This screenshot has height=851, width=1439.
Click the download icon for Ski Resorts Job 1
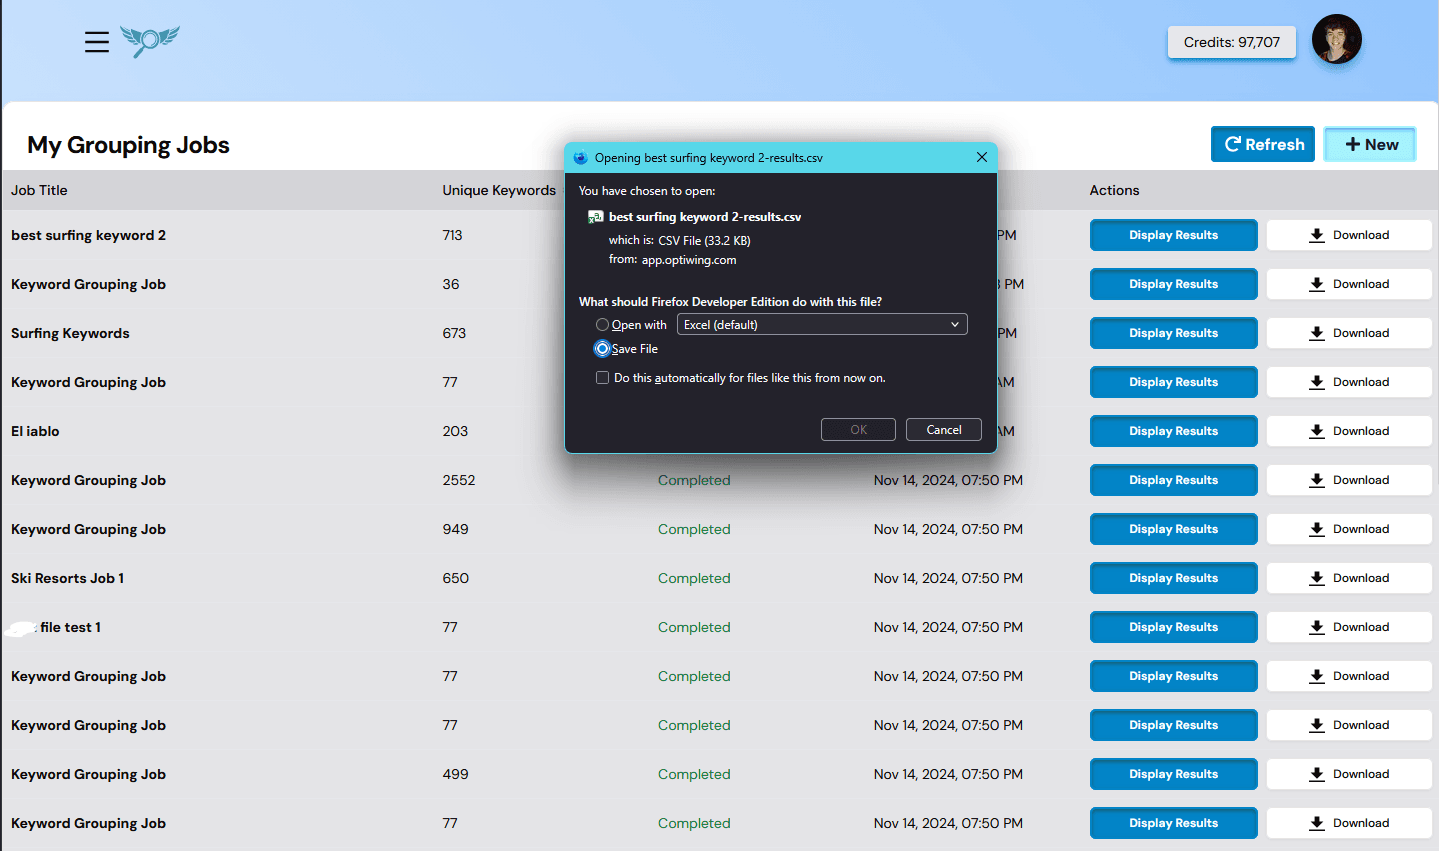[x=1314, y=578]
